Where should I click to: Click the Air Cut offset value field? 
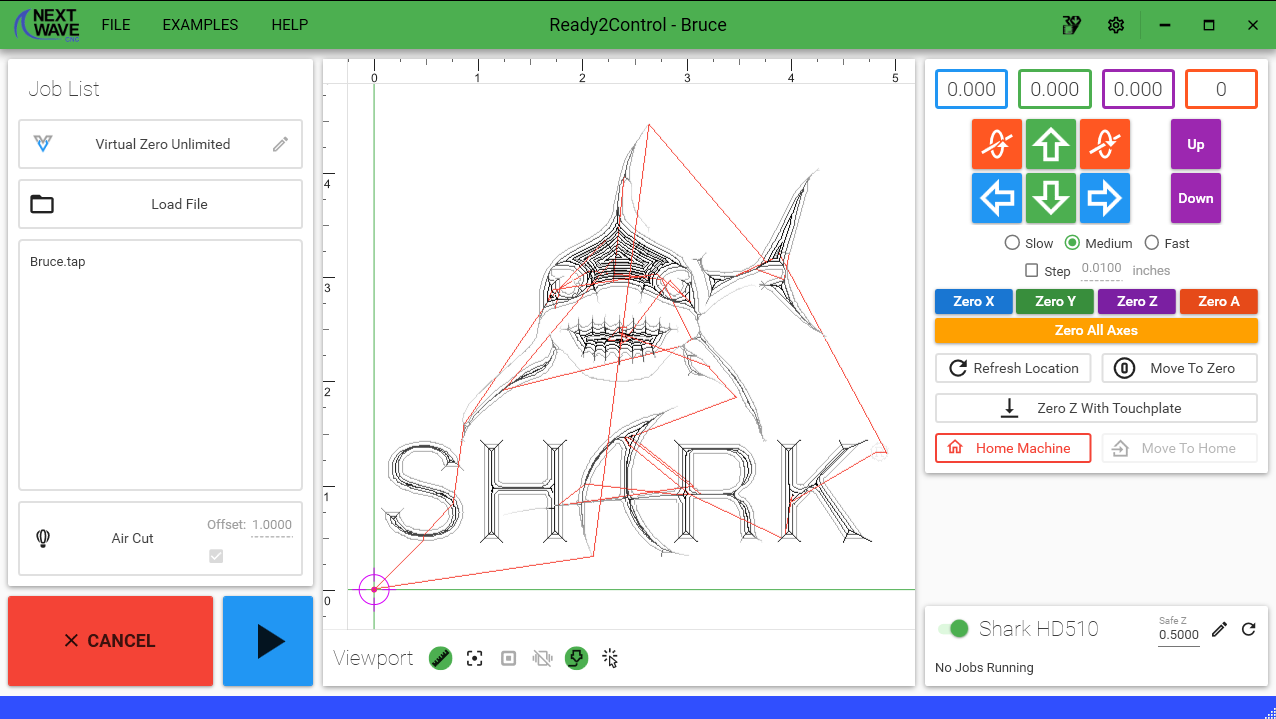[272, 524]
